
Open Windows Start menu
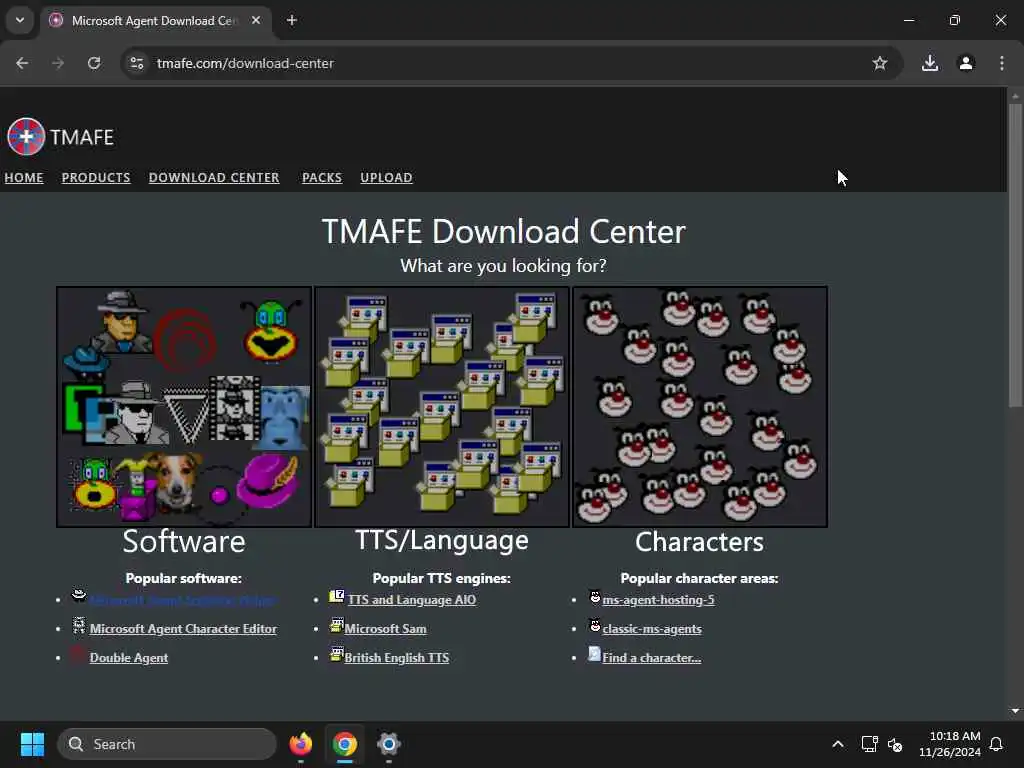(32, 744)
